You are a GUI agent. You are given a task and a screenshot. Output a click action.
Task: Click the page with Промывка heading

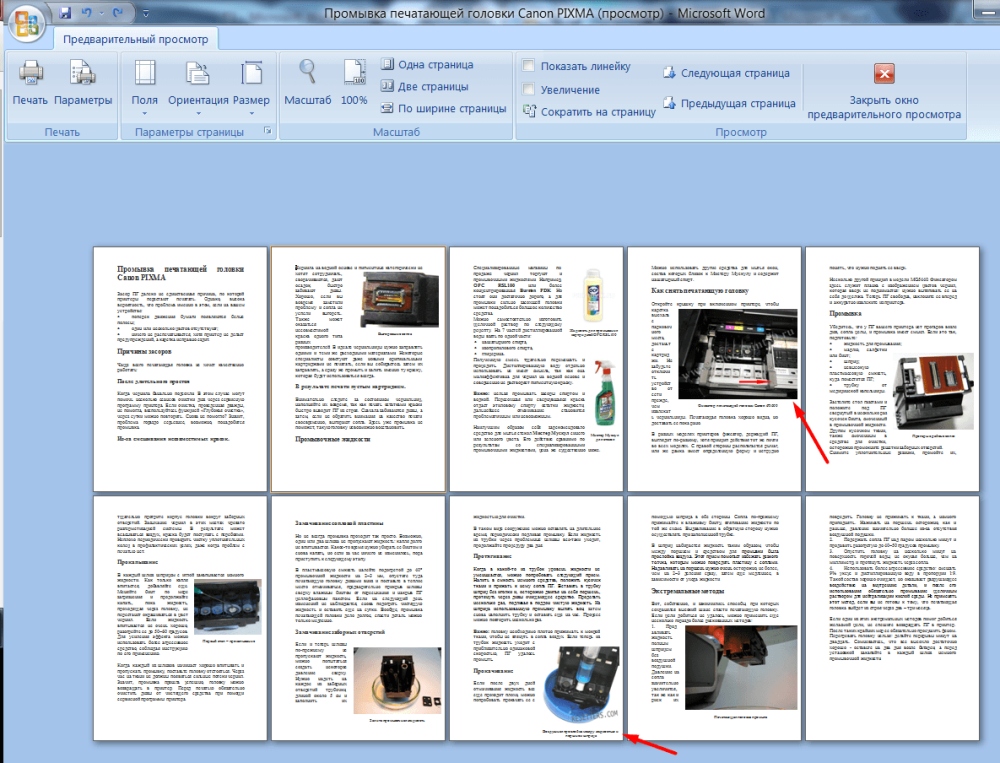(x=892, y=369)
